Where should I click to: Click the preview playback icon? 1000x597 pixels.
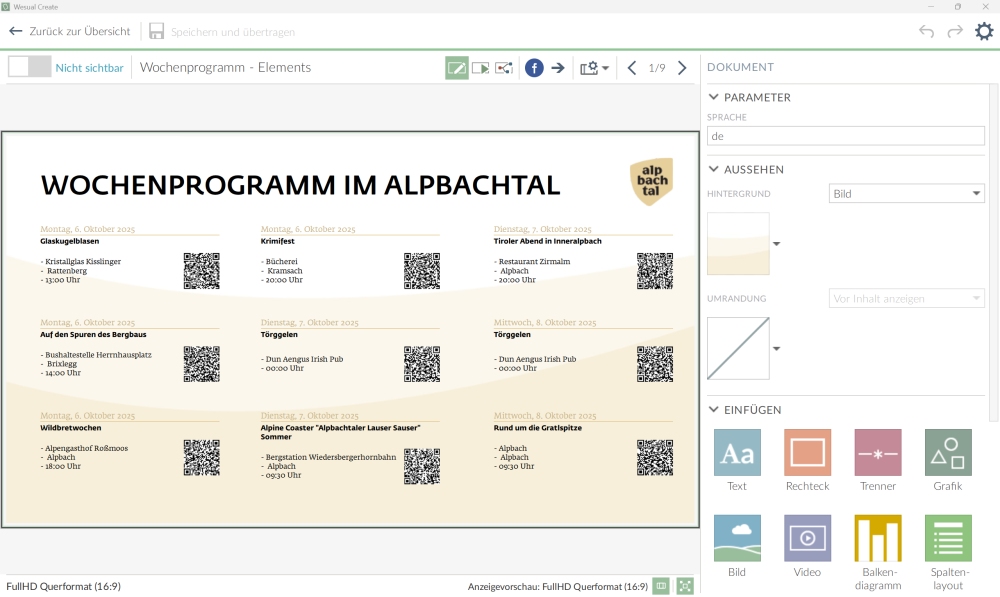(481, 68)
